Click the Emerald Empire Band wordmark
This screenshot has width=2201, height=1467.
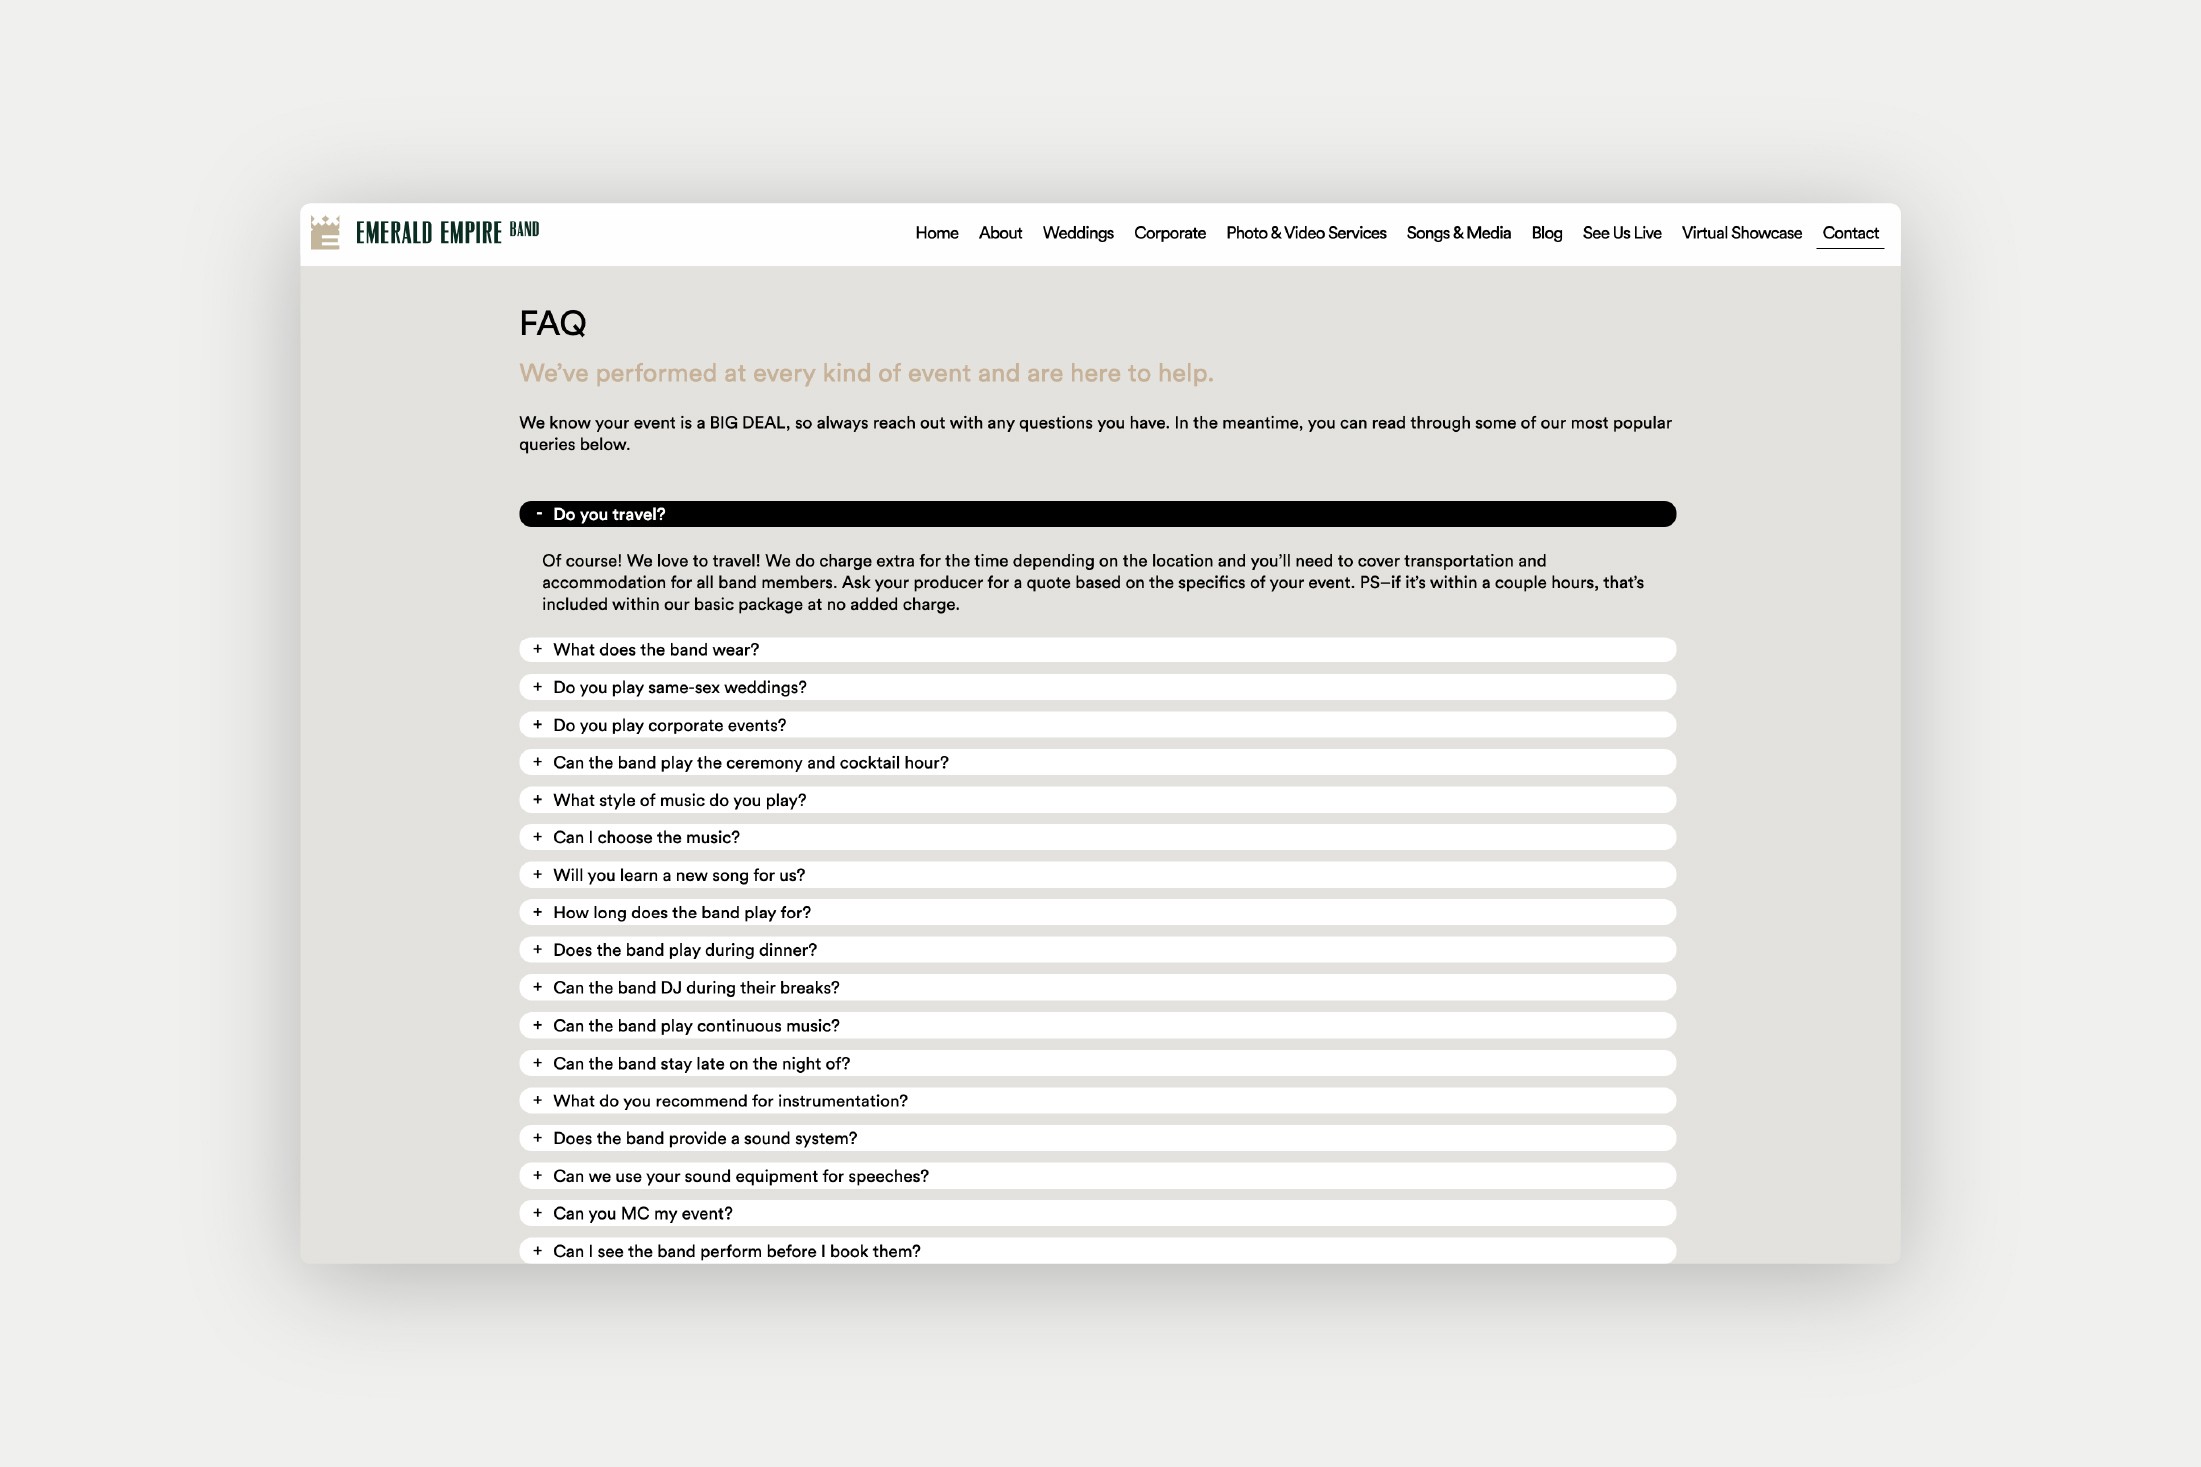point(446,233)
